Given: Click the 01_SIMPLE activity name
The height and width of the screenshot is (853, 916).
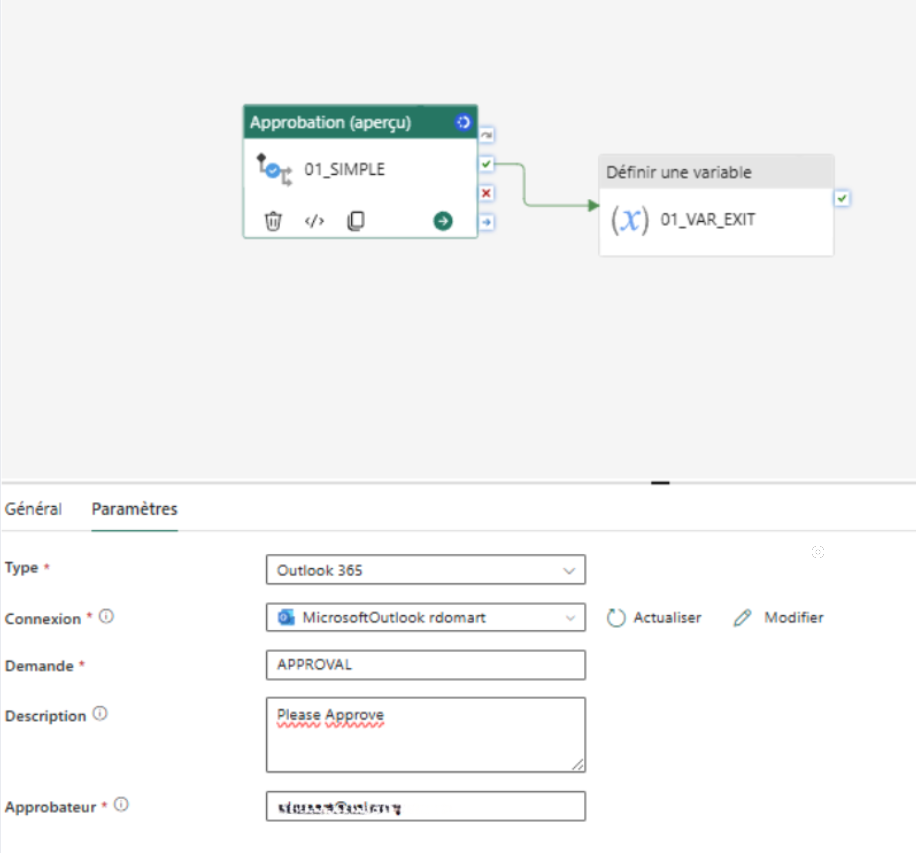Looking at the screenshot, I should (344, 169).
